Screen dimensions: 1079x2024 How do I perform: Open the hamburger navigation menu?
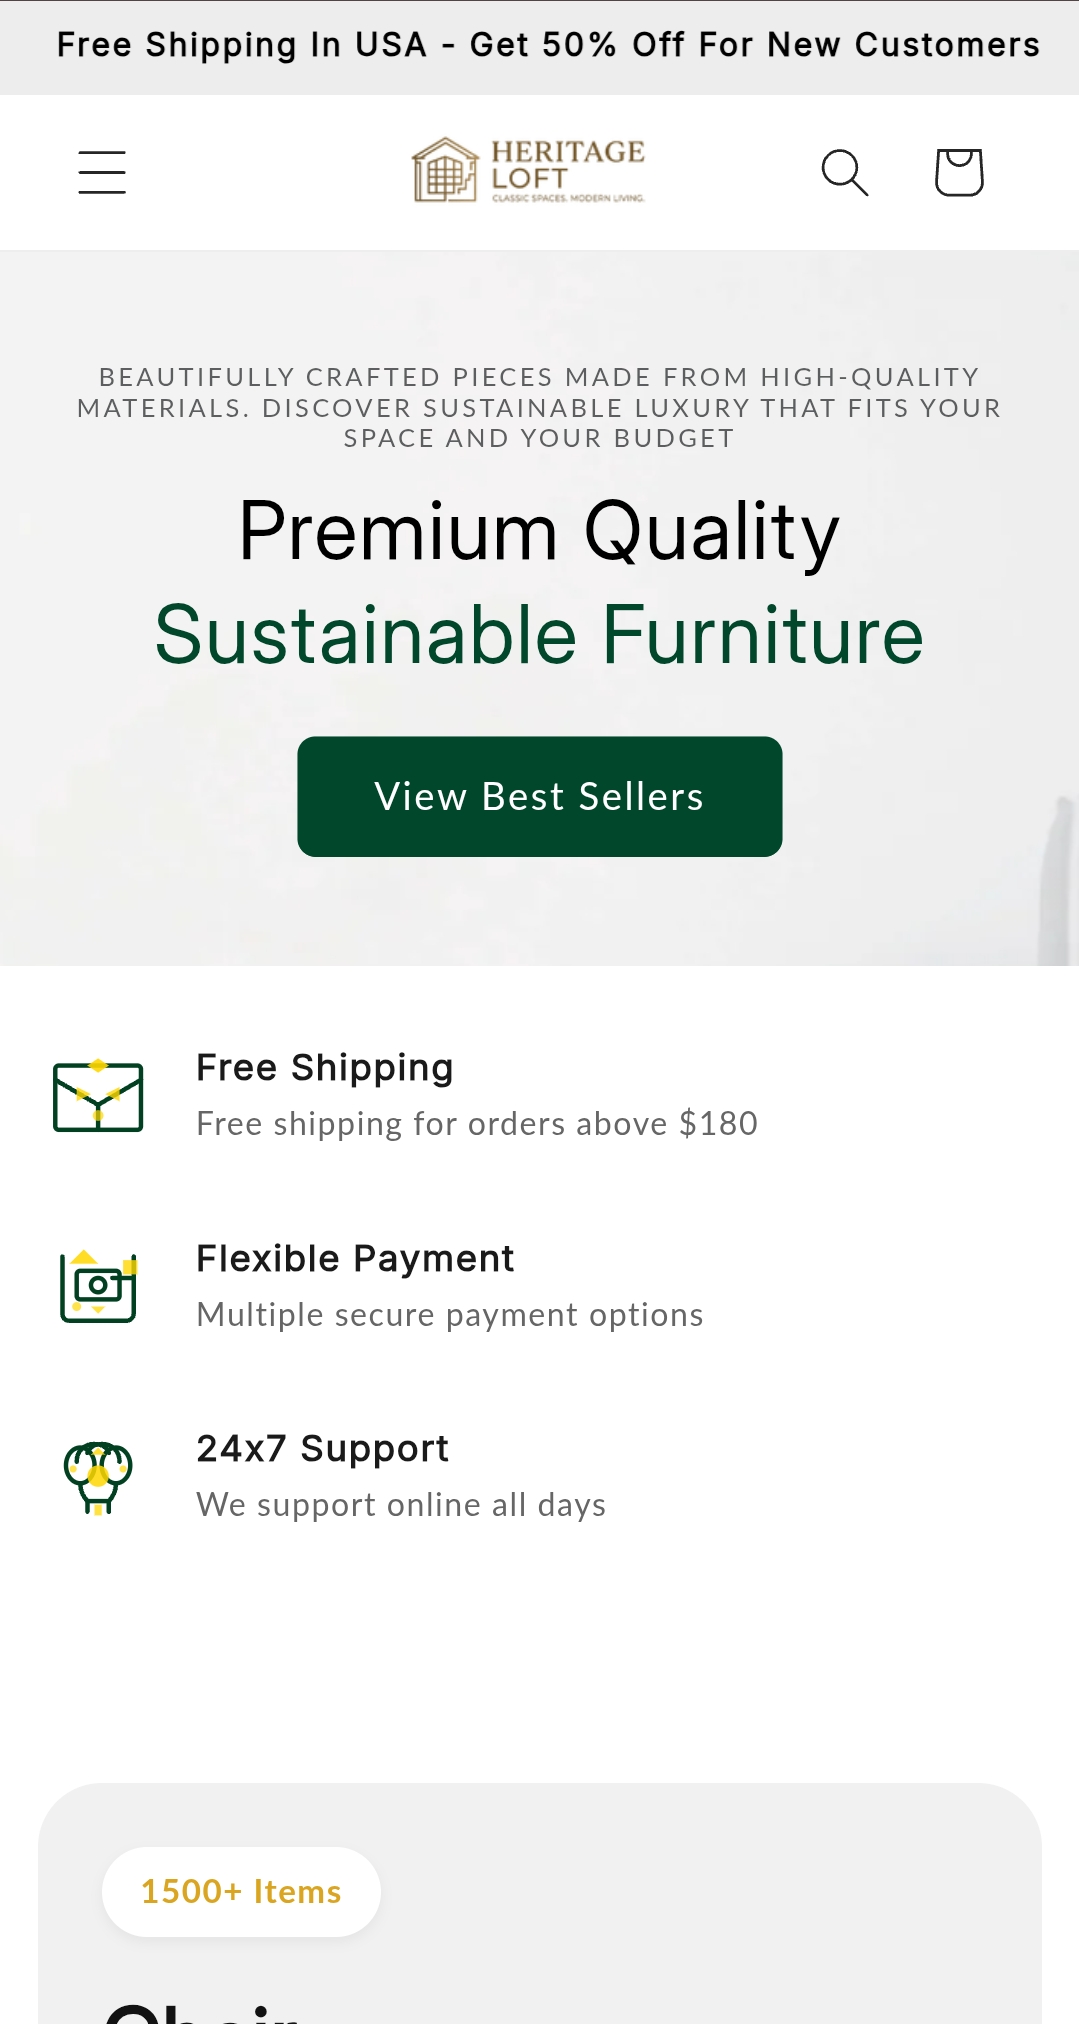[x=102, y=172]
